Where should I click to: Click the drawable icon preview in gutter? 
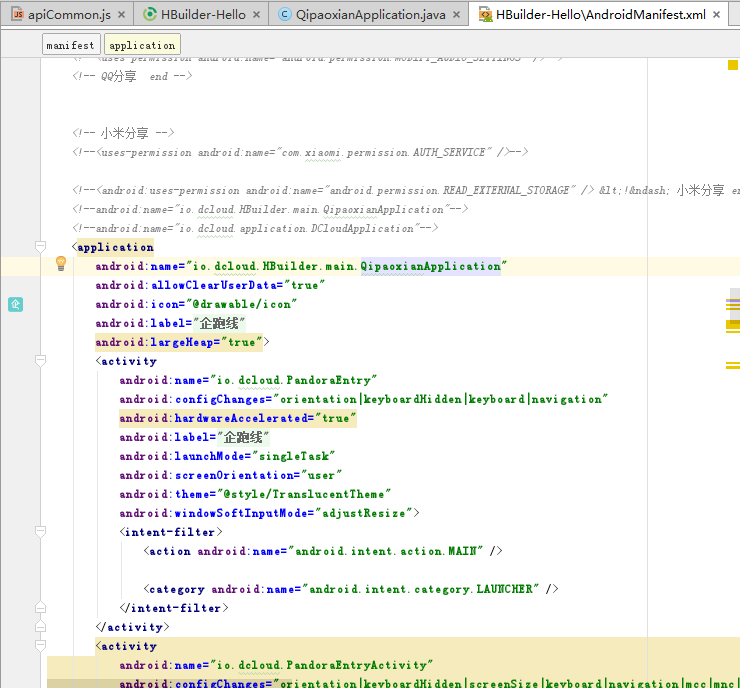pyautogui.click(x=15, y=304)
